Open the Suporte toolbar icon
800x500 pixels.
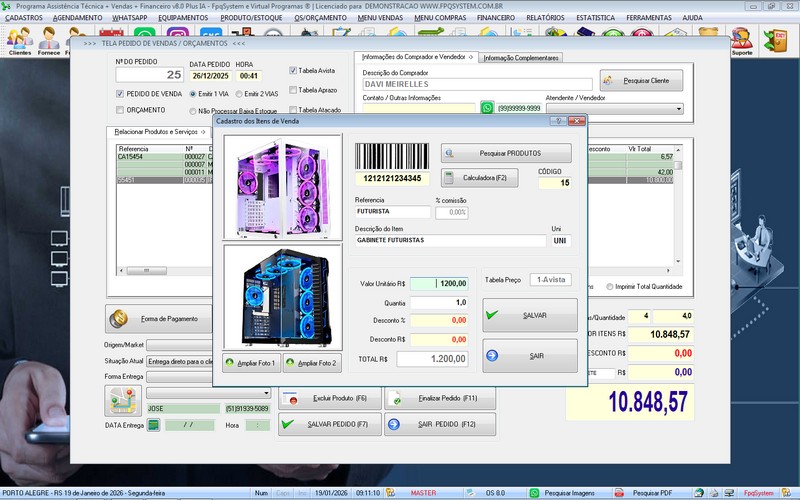tap(742, 41)
